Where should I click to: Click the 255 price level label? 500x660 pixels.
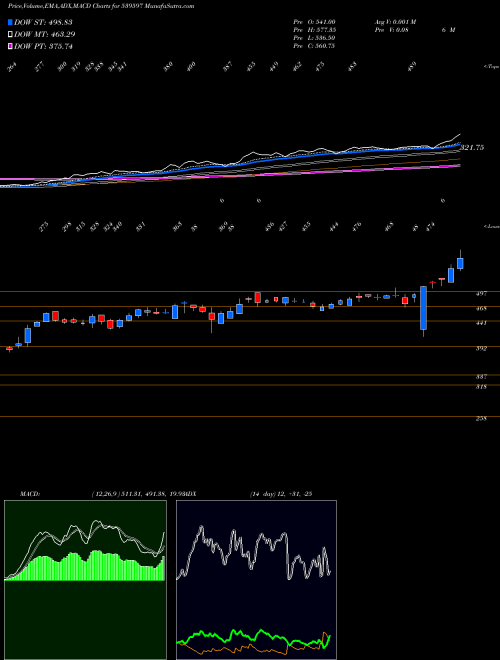point(482,419)
